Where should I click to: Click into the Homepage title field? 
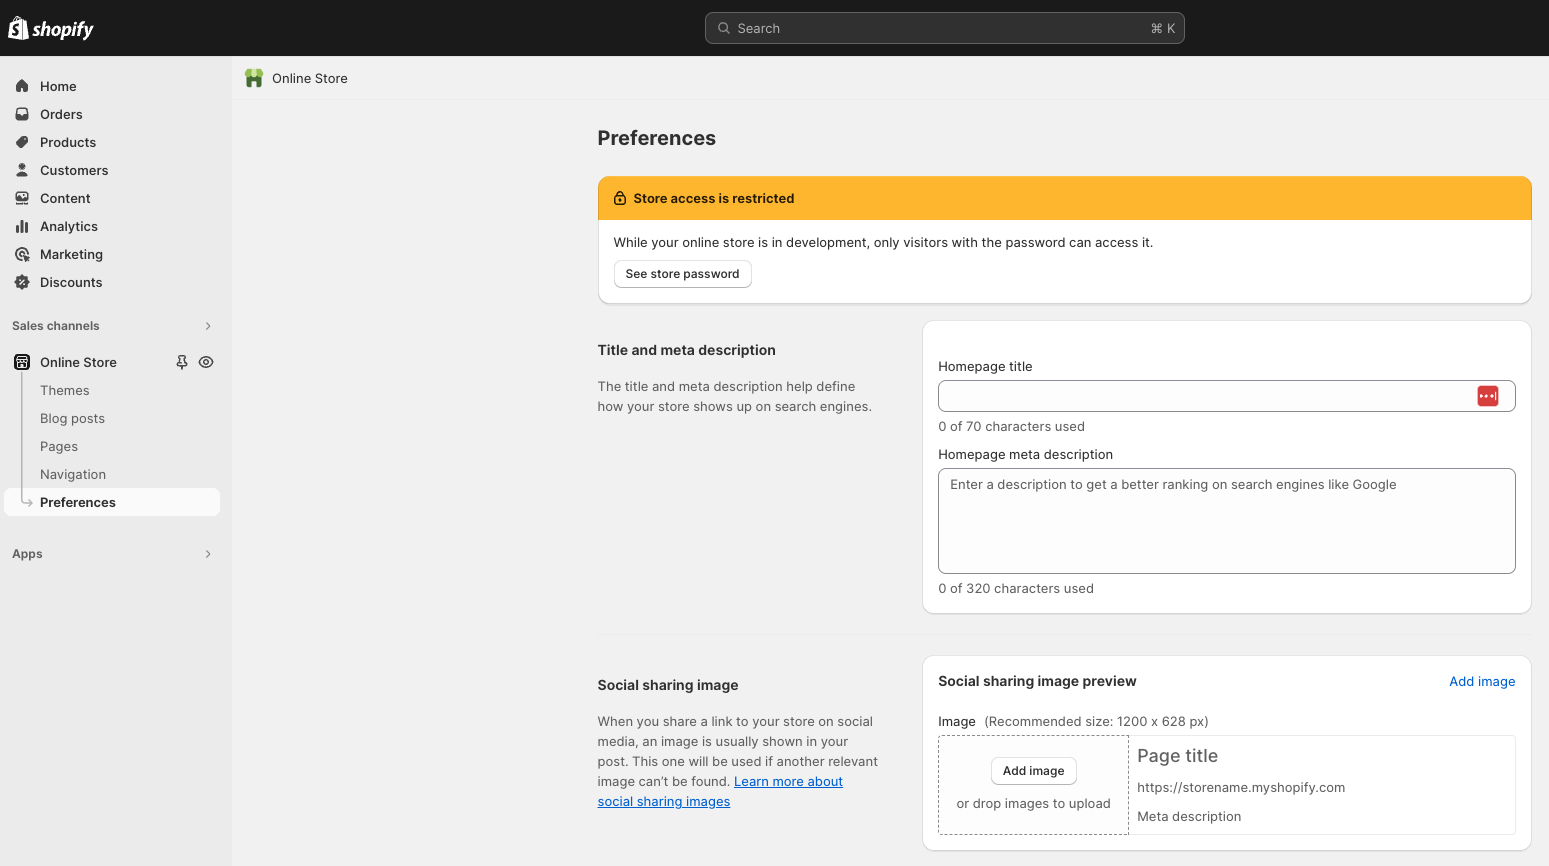click(x=1200, y=396)
